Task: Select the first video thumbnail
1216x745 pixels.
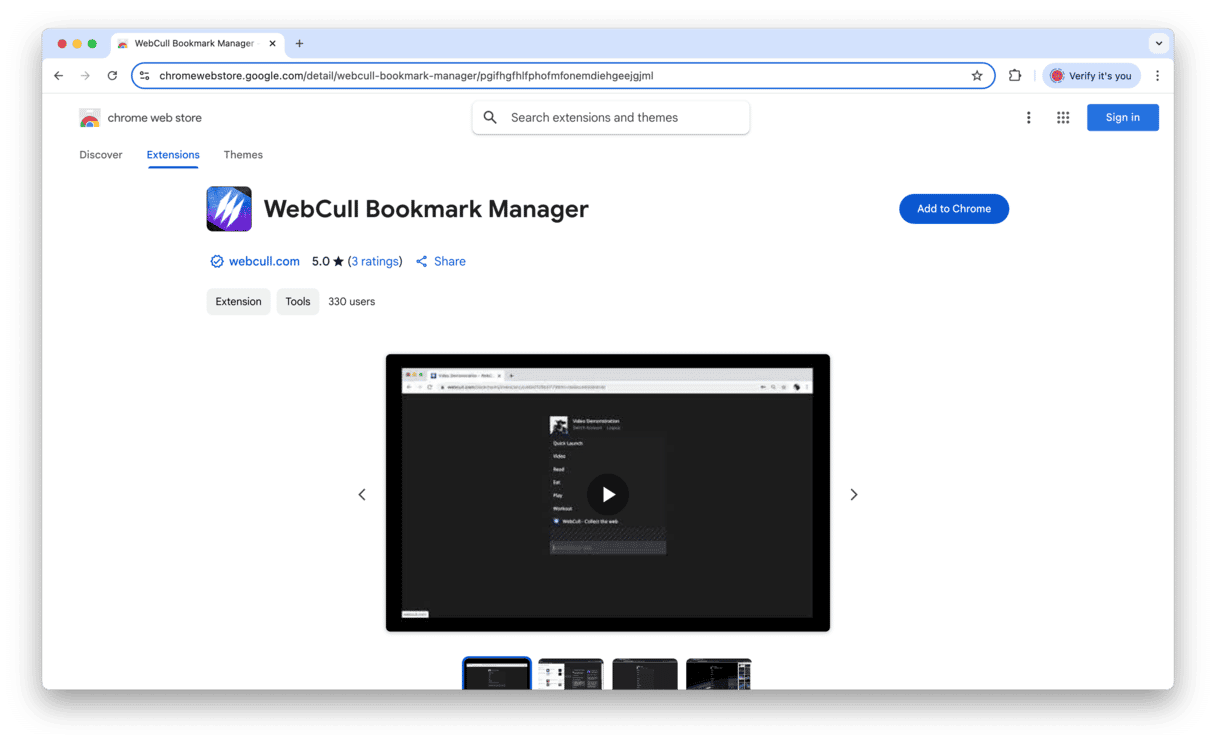Action: point(497,674)
